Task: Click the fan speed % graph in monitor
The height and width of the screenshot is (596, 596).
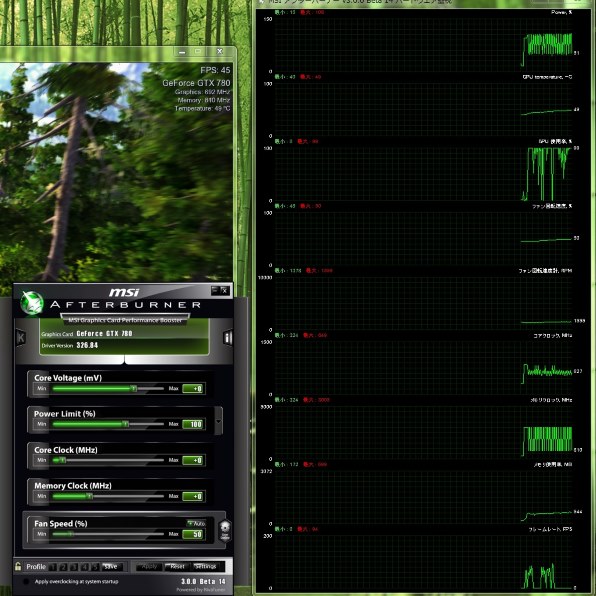Action: [423, 239]
